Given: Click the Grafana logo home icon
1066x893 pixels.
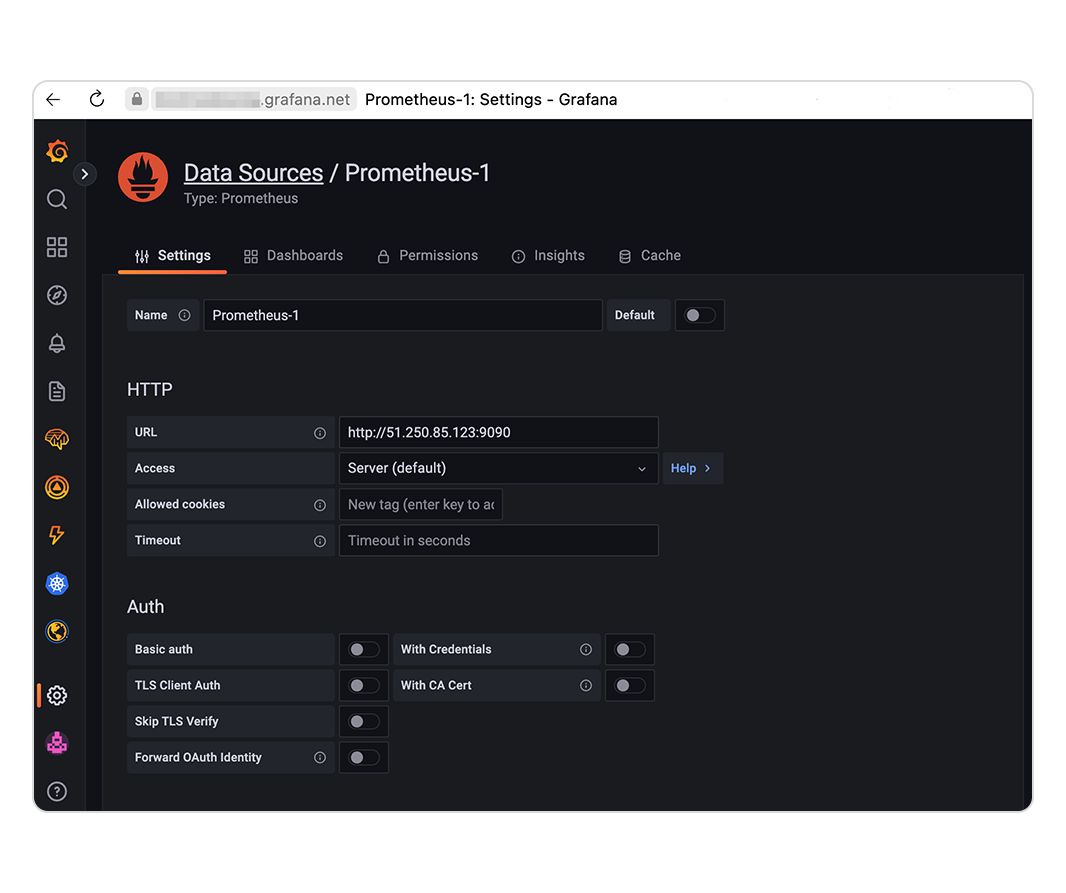Looking at the screenshot, I should point(57,151).
